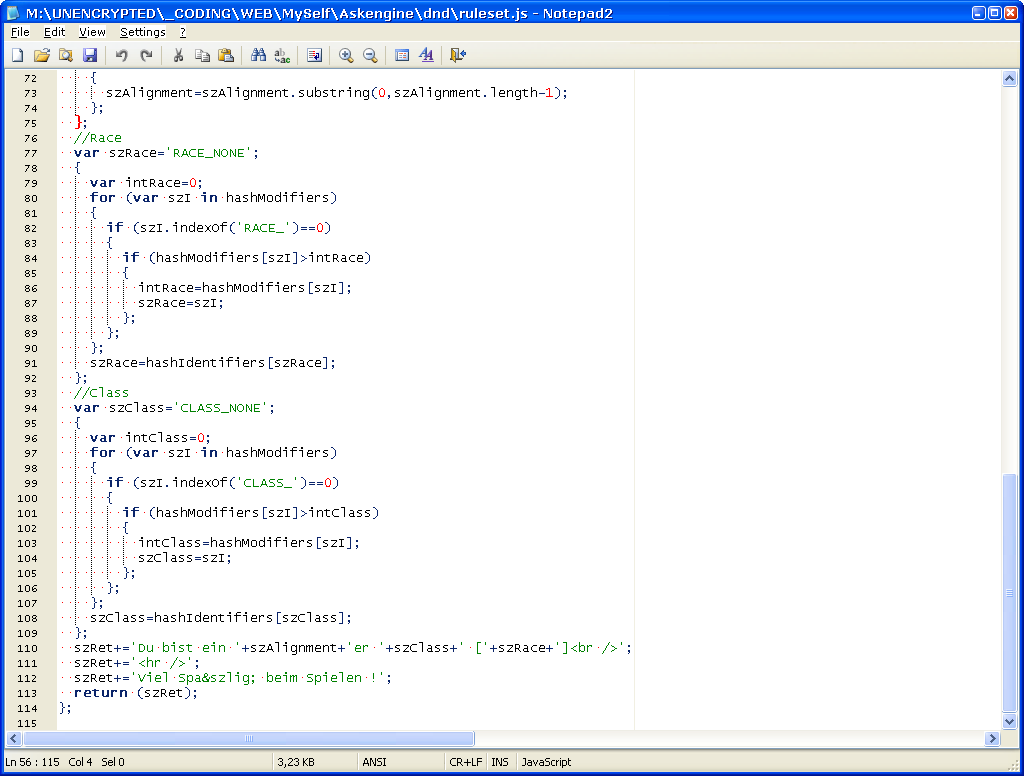Click the vertical scrollbar up arrow
The image size is (1024, 776).
click(x=1009, y=79)
